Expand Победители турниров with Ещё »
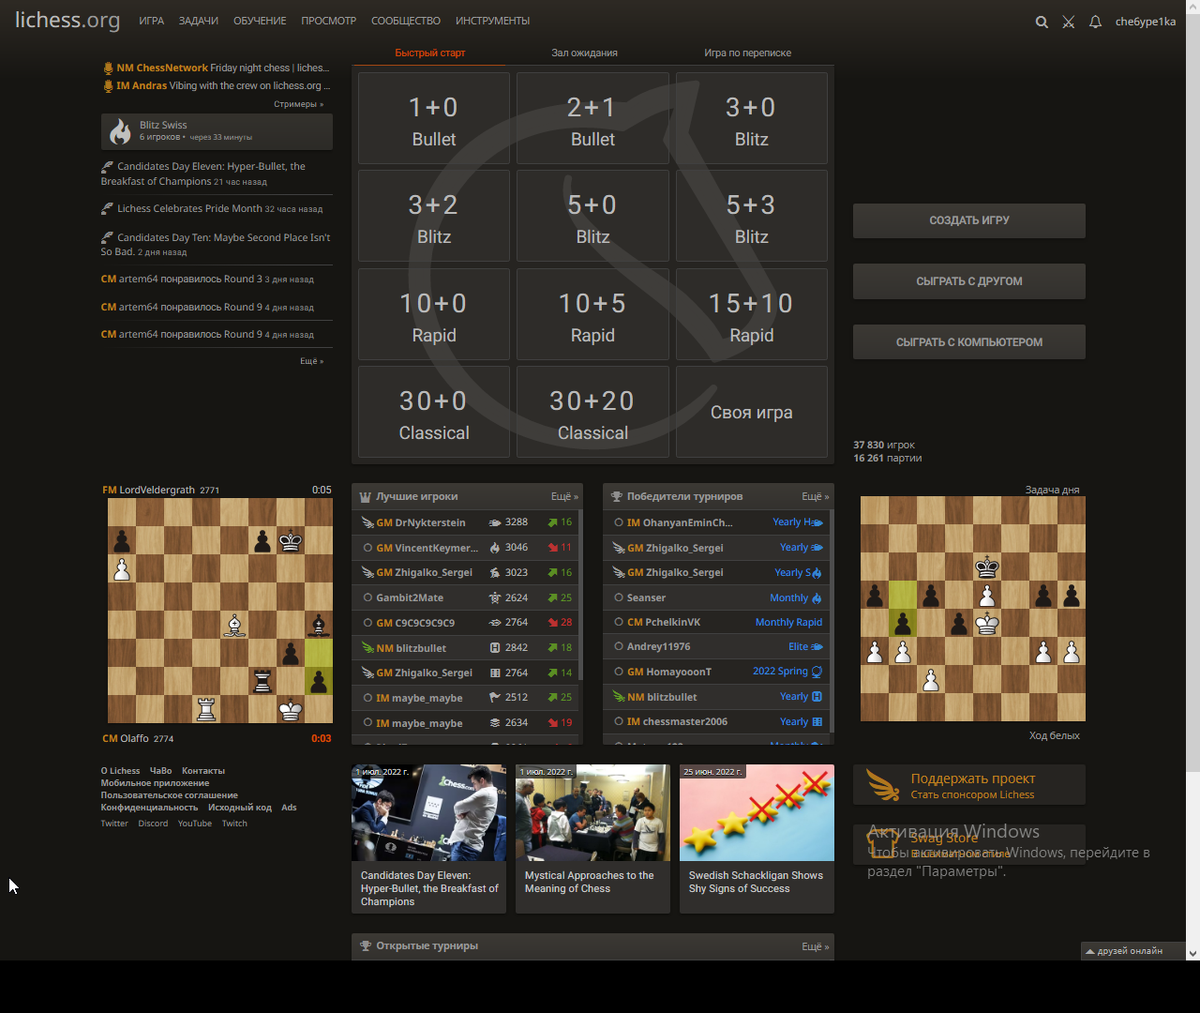The image size is (1200, 1013). point(815,496)
